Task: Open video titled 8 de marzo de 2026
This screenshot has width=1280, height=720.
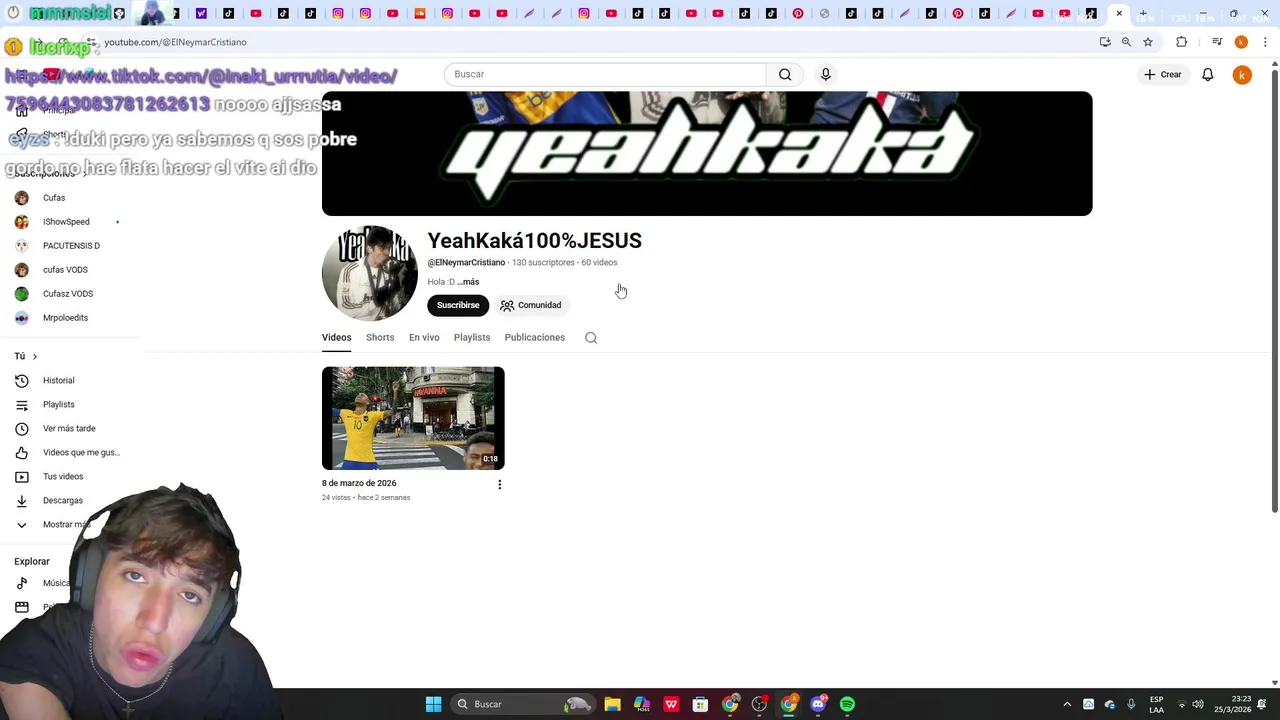Action: point(359,483)
